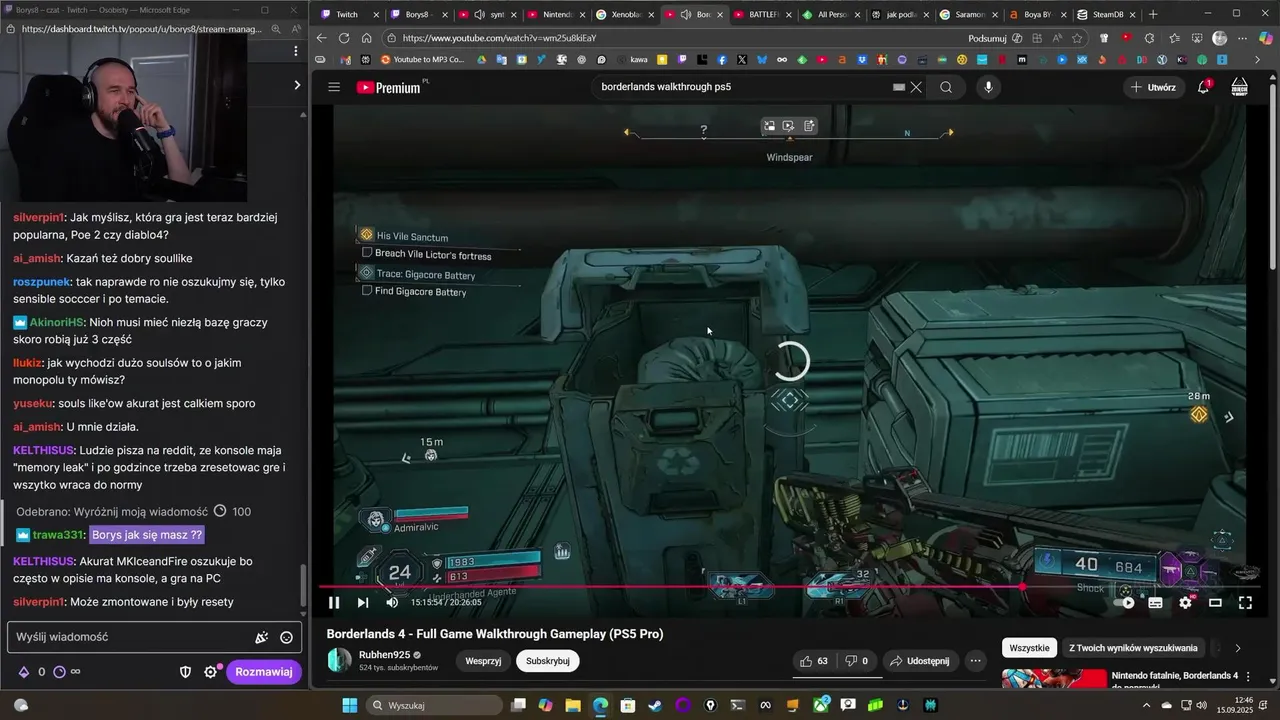Viewport: 1280px width, 720px height.
Task: Open the Rubhen925 channel link
Action: pyautogui.click(x=385, y=655)
